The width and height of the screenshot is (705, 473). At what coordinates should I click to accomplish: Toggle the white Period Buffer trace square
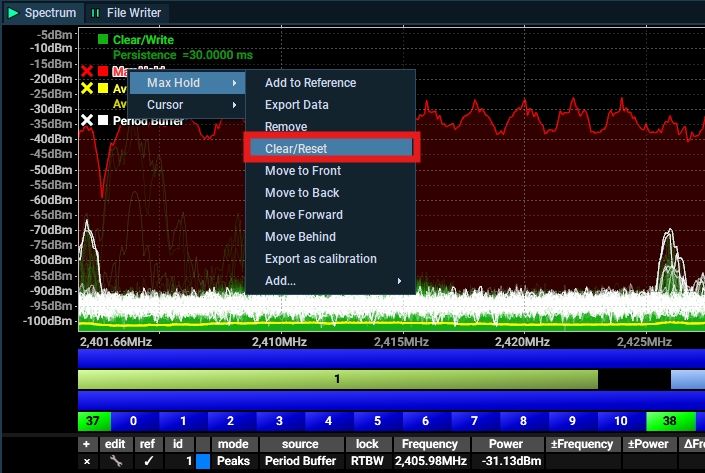103,120
